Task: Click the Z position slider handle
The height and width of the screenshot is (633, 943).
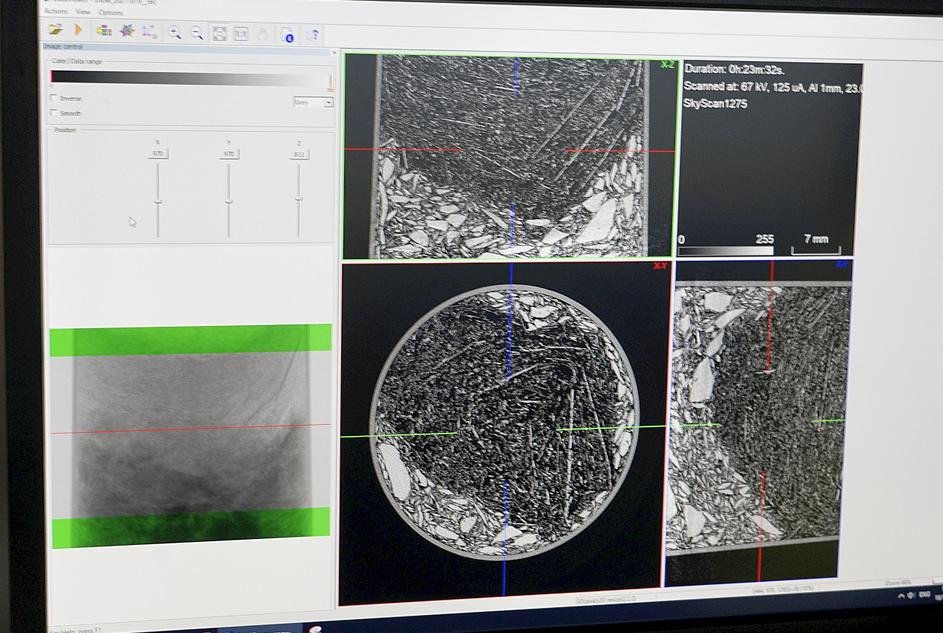Action: [x=299, y=197]
